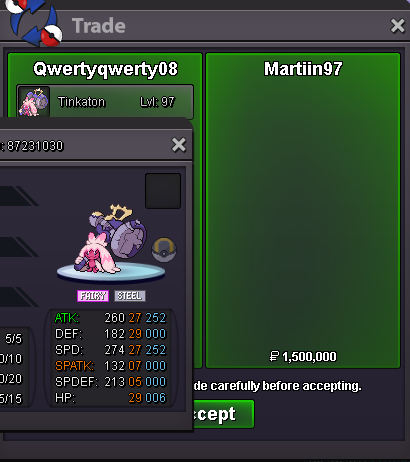Viewport: 410px width, 462px height.
Task: Select the STEEL type badge
Action: pyautogui.click(x=130, y=296)
